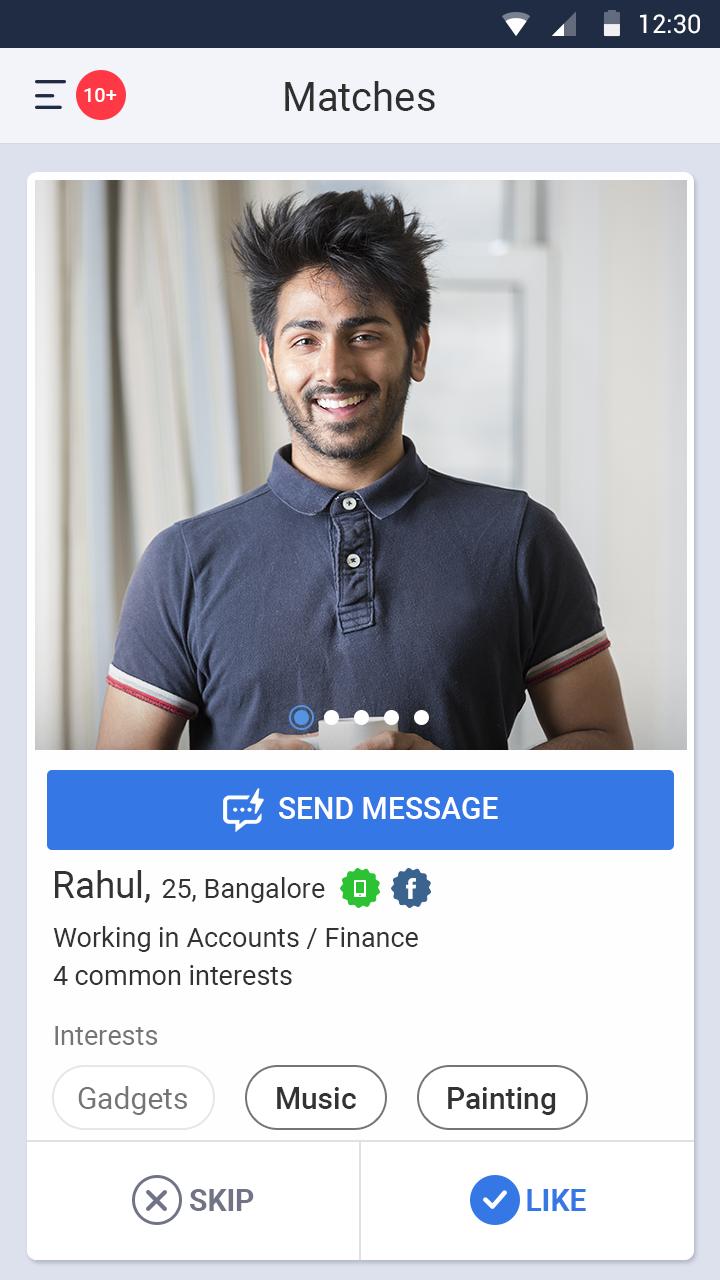Send a message to Rahul

(x=360, y=810)
